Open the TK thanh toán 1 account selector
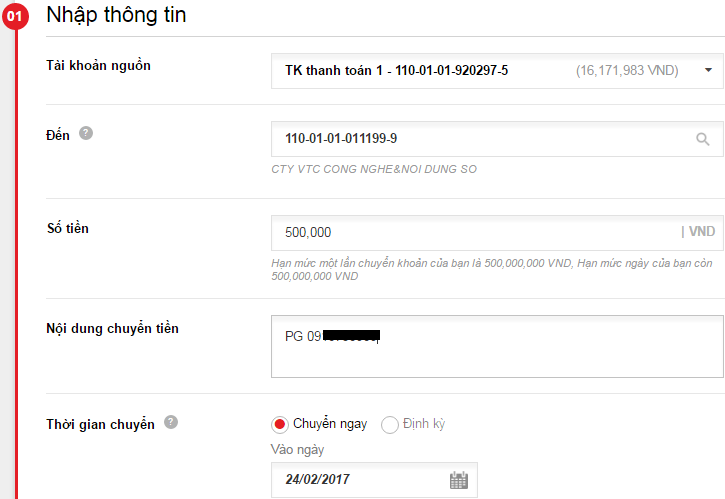 click(497, 71)
